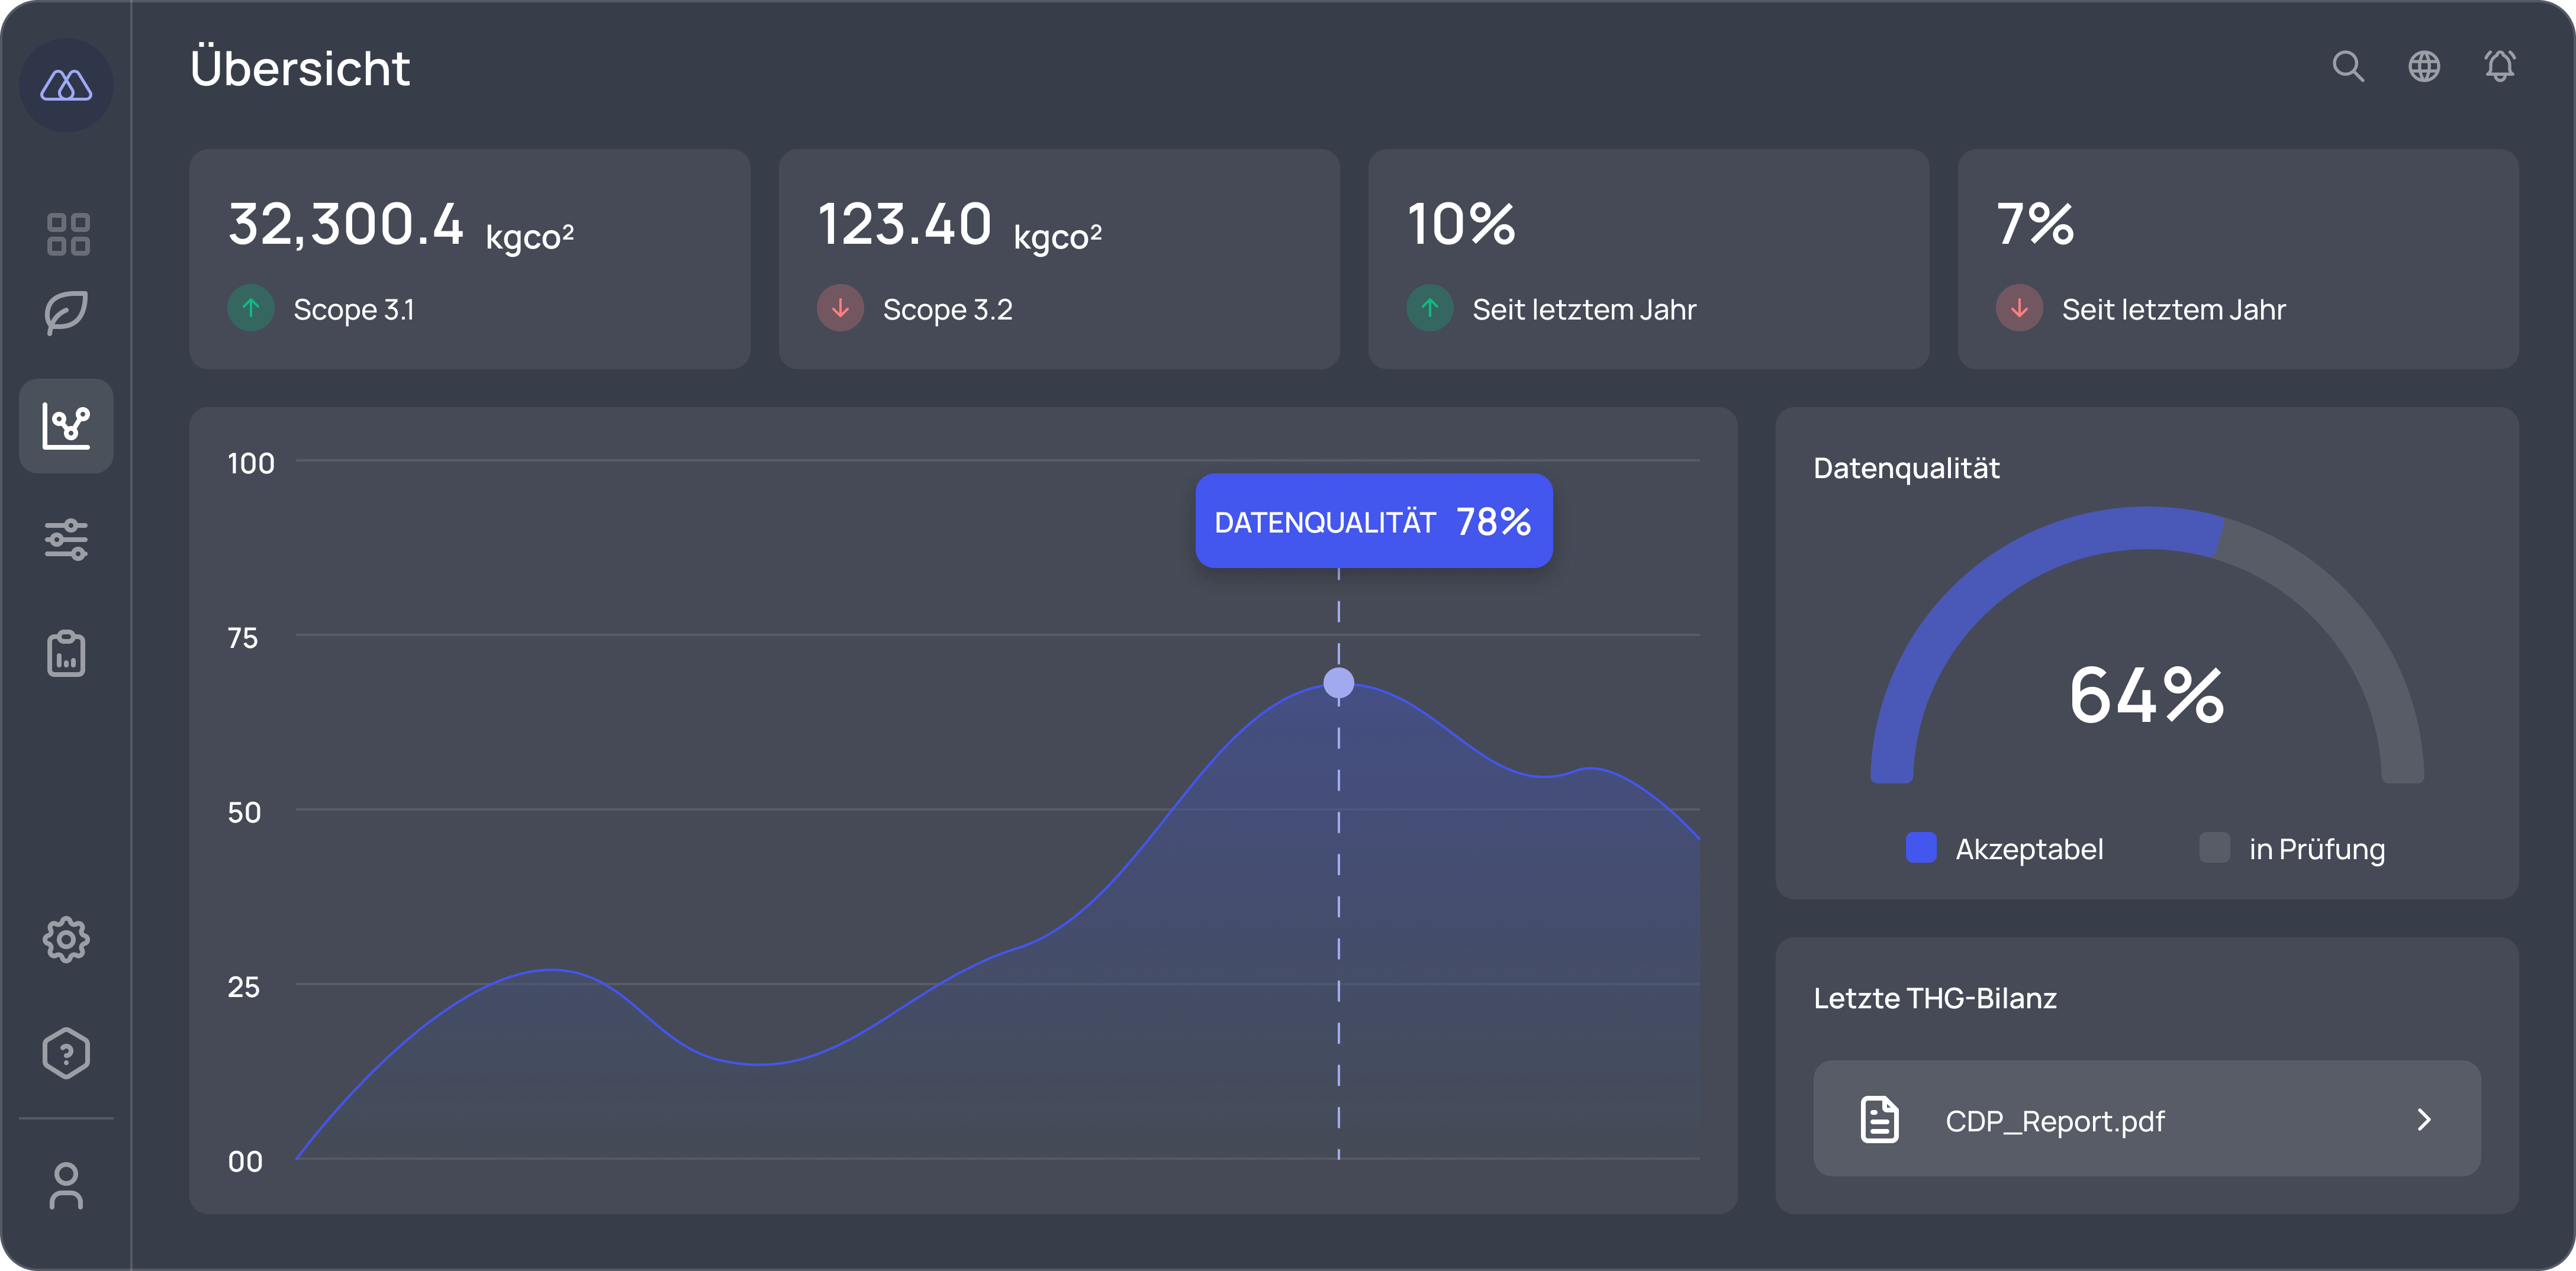This screenshot has width=2576, height=1271.
Task: Click the Akzeptabel blue legend swatch
Action: [1921, 847]
